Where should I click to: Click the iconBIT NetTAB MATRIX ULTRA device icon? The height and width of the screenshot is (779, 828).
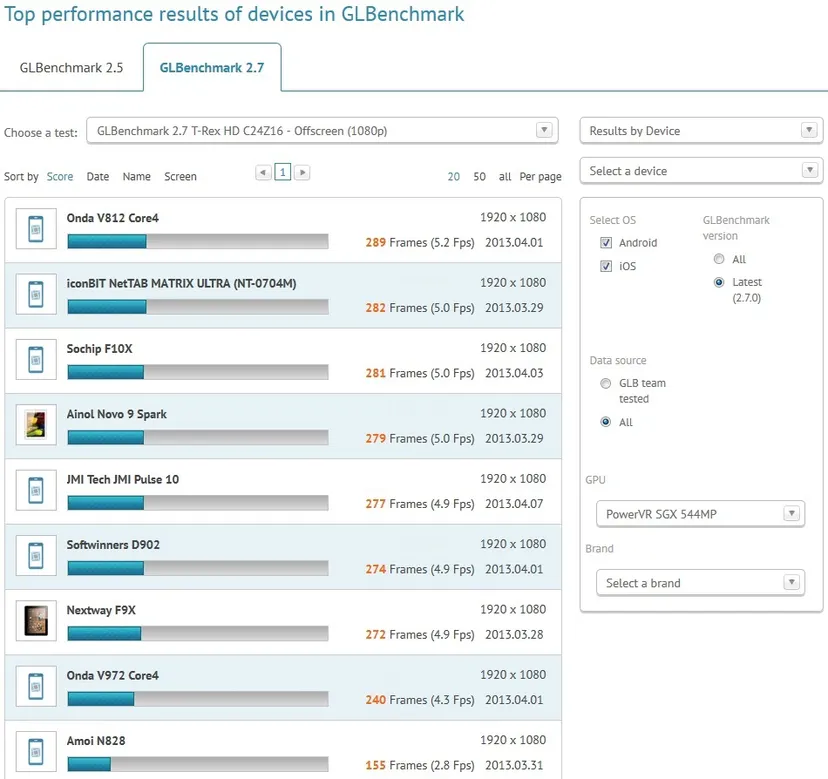point(36,294)
